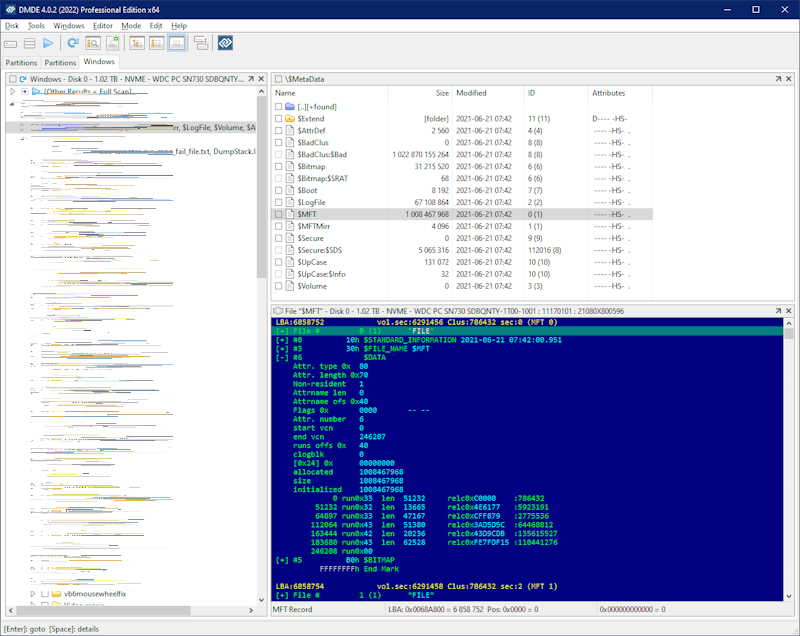The height and width of the screenshot is (636, 800).
Task: Detach the Windows tree panel
Action: 251,79
